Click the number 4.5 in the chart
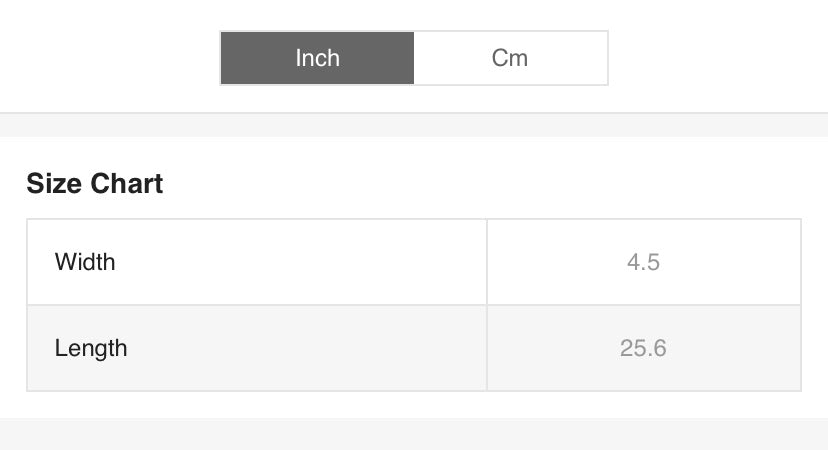The height and width of the screenshot is (450, 828). [643, 262]
